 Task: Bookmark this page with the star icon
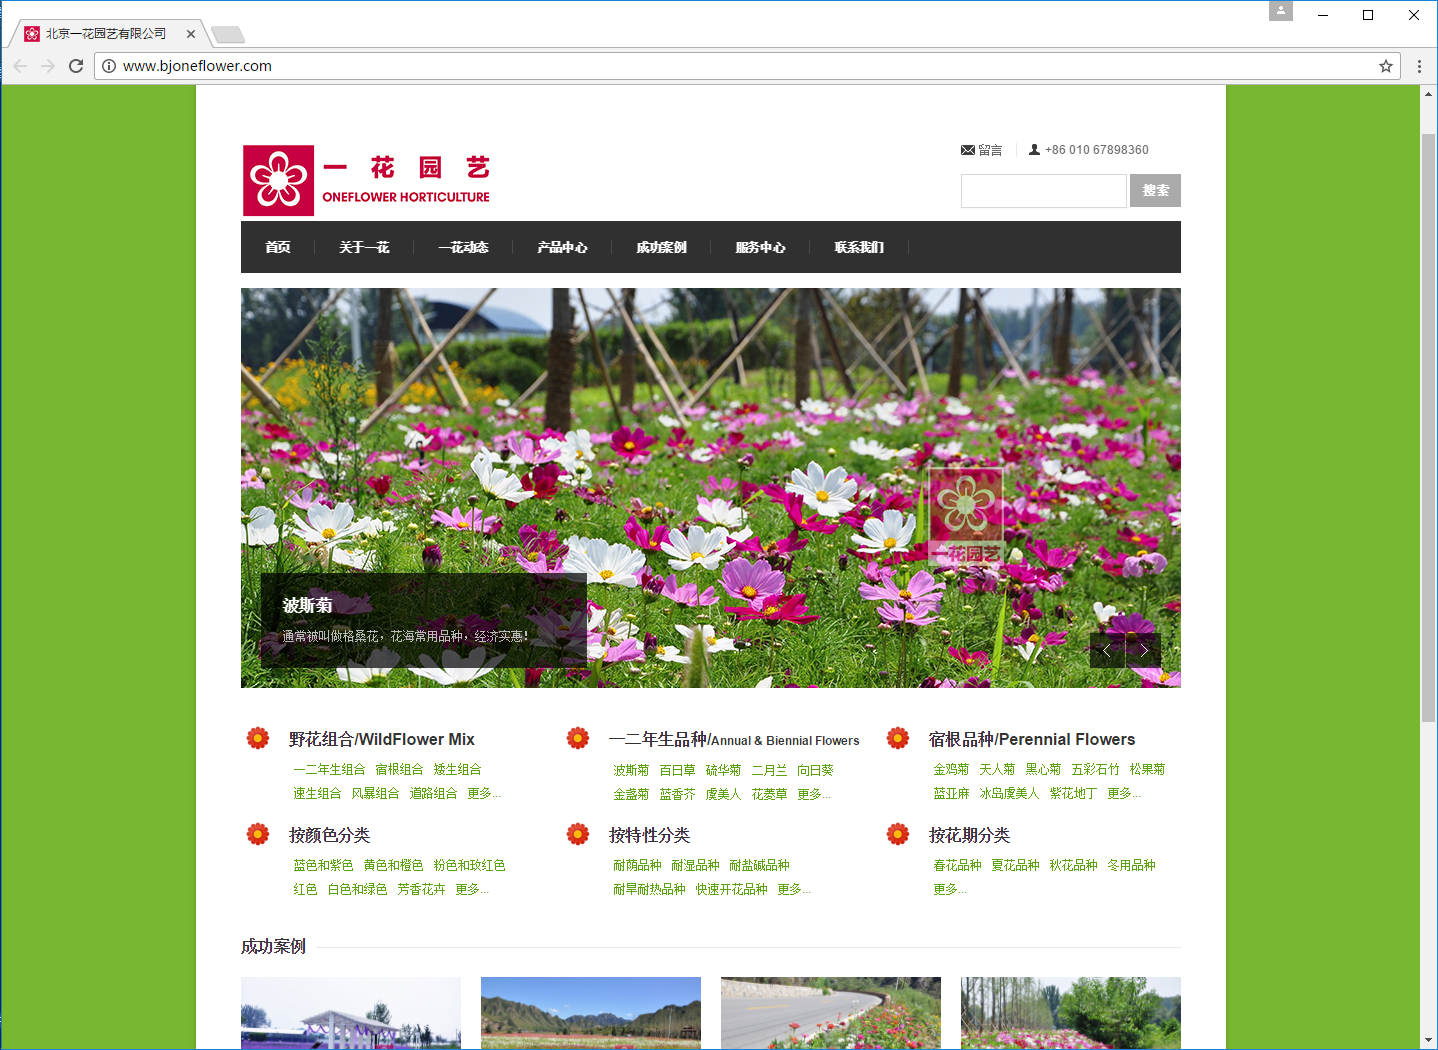click(x=1385, y=66)
